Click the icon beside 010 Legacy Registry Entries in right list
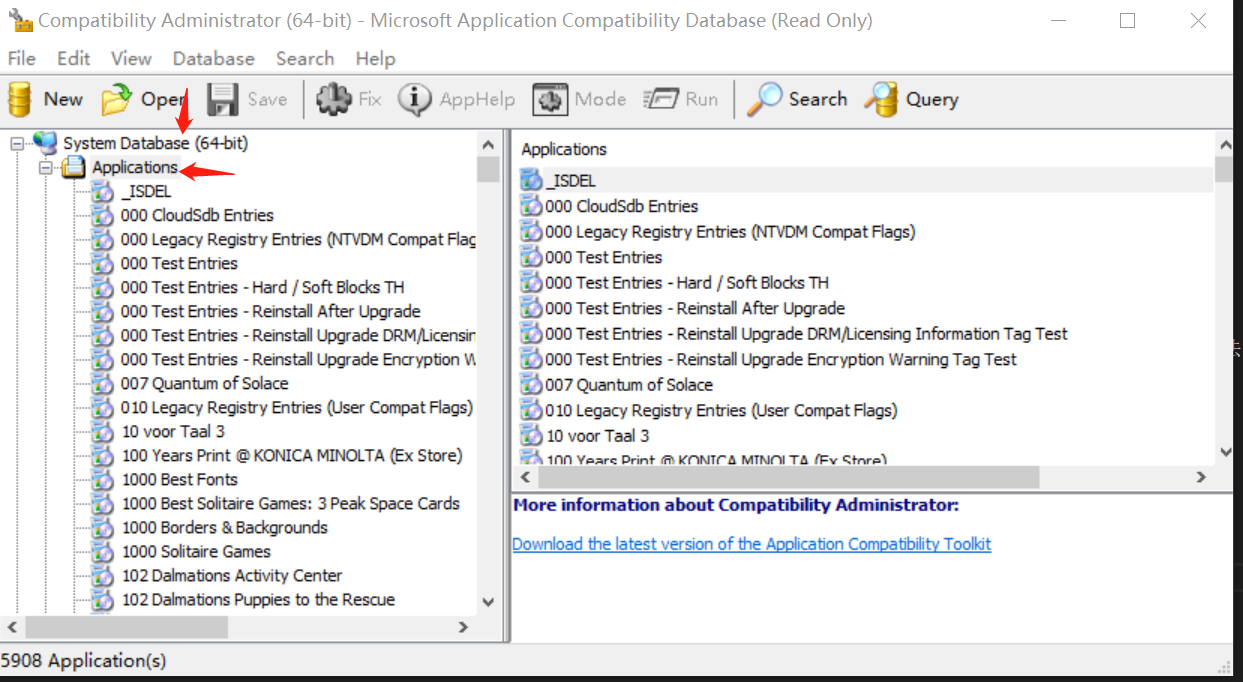Screen dimensions: 1243x682 click(532, 410)
